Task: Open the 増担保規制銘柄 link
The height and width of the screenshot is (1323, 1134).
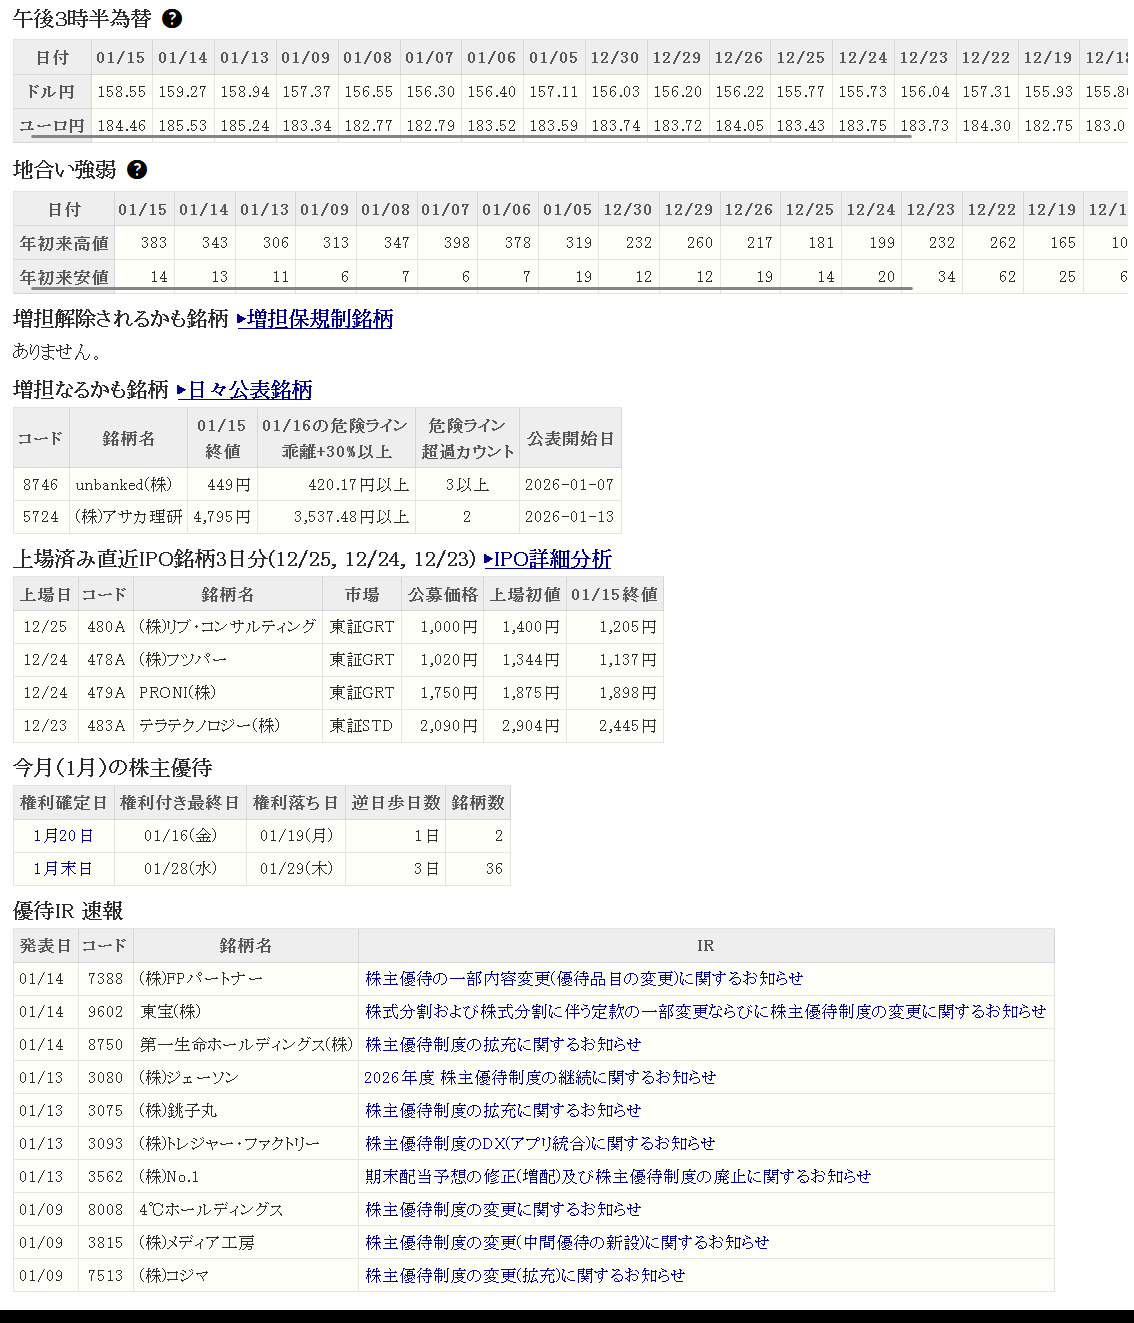Action: pos(315,319)
